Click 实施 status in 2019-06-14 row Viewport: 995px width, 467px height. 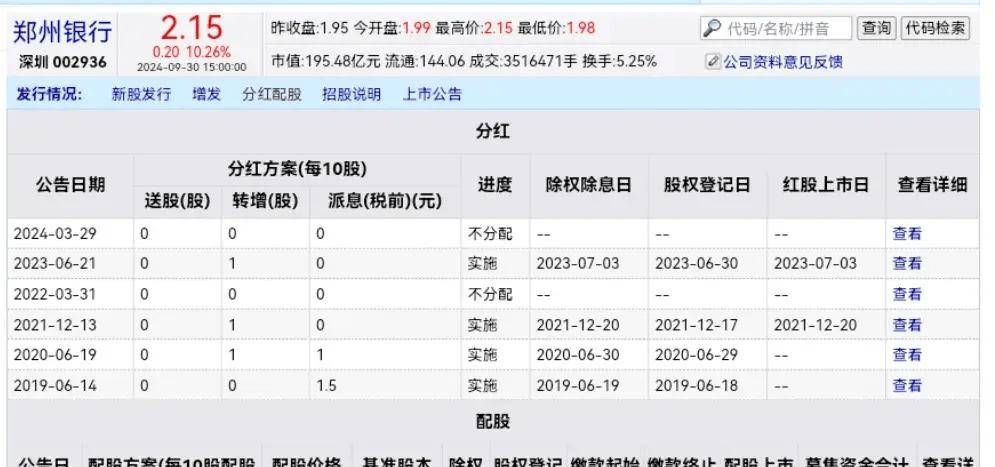482,385
